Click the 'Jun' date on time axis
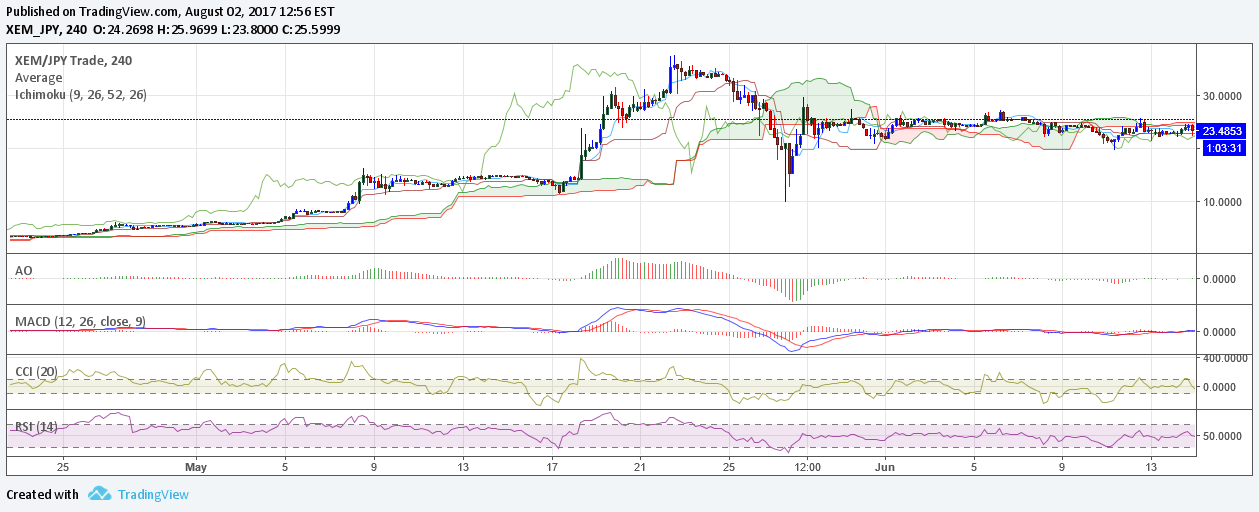Viewport: 1259px width, 512px height. (885, 467)
